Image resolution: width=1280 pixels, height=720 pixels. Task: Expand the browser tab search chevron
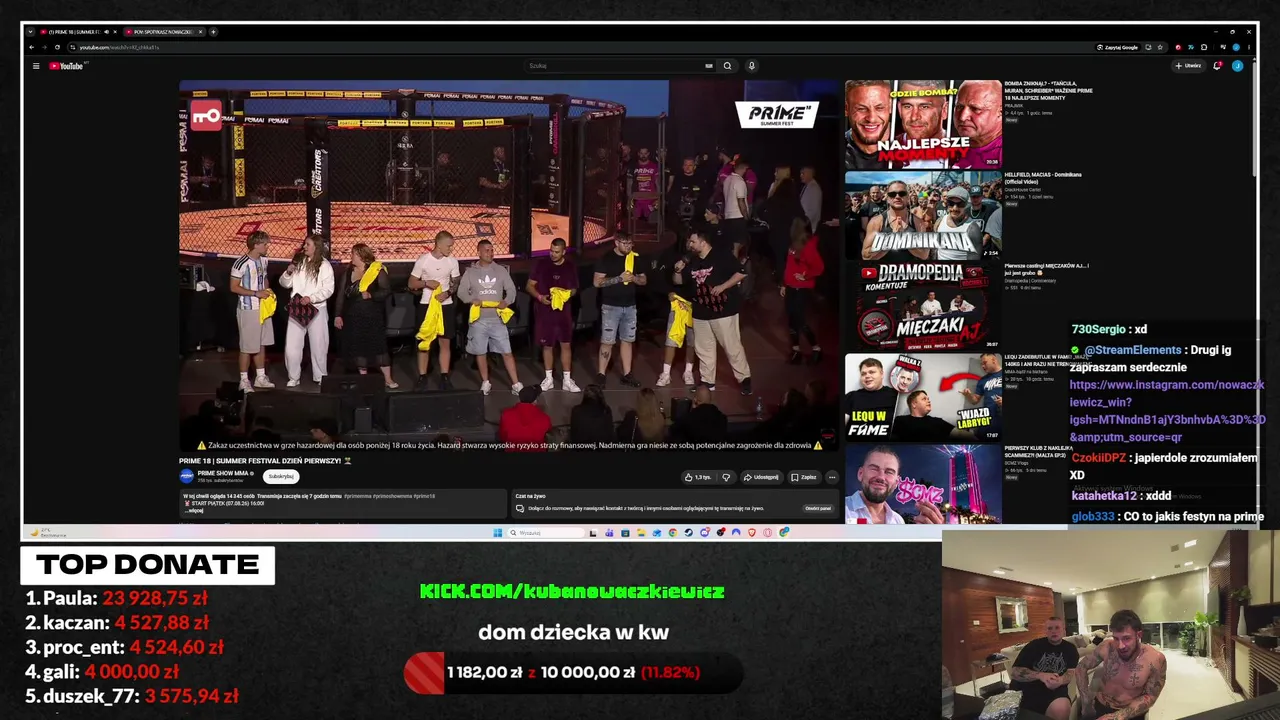pos(30,32)
